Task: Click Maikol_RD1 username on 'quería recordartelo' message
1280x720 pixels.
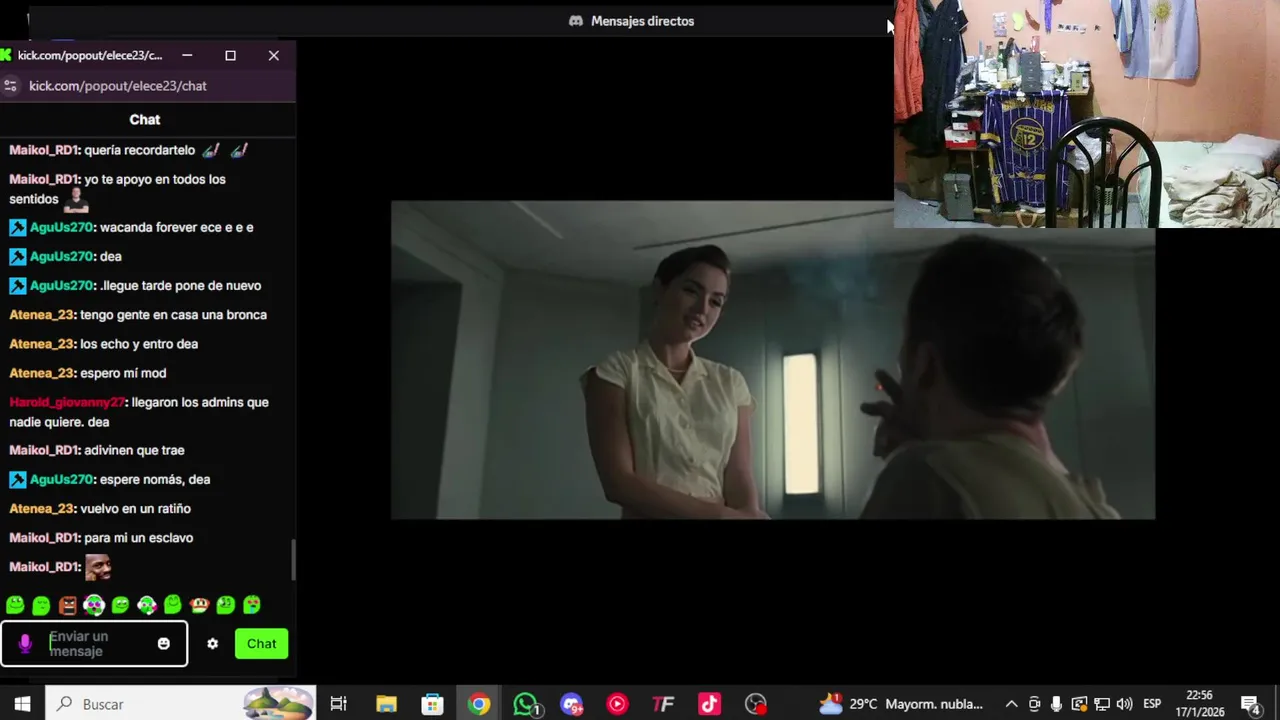Action: [x=44, y=150]
